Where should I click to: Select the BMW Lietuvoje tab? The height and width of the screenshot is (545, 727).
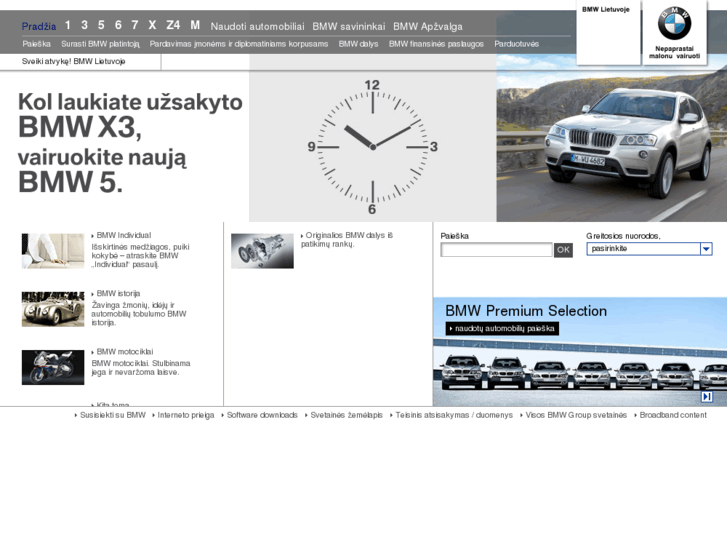(x=608, y=32)
